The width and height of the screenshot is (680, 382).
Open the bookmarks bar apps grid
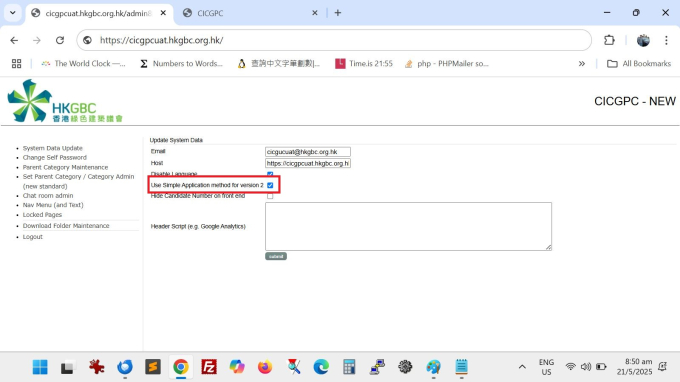coord(16,64)
